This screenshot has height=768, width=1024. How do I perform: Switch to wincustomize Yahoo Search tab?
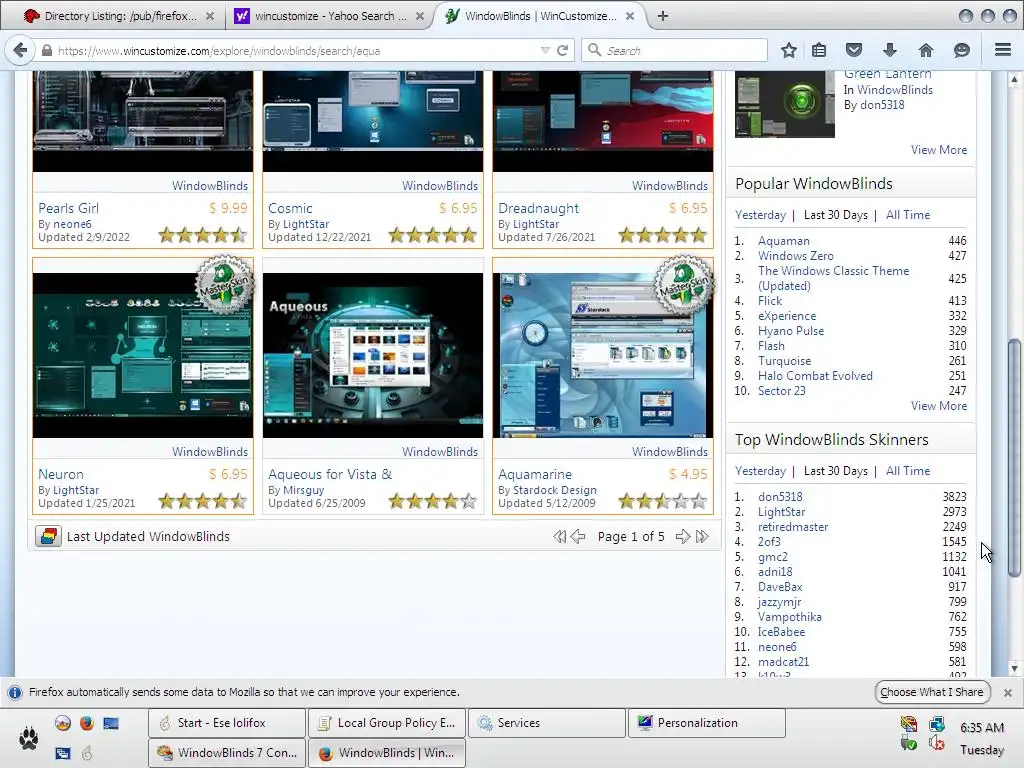click(330, 16)
